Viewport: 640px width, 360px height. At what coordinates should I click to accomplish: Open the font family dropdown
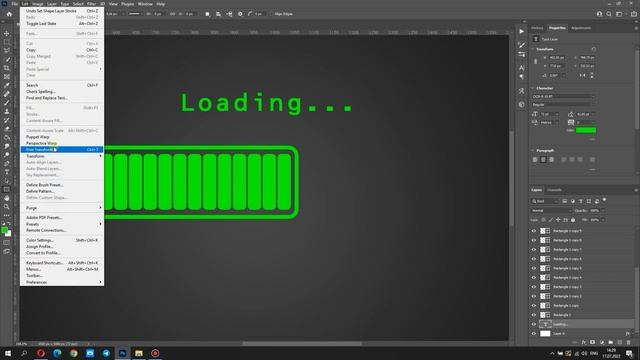563,96
